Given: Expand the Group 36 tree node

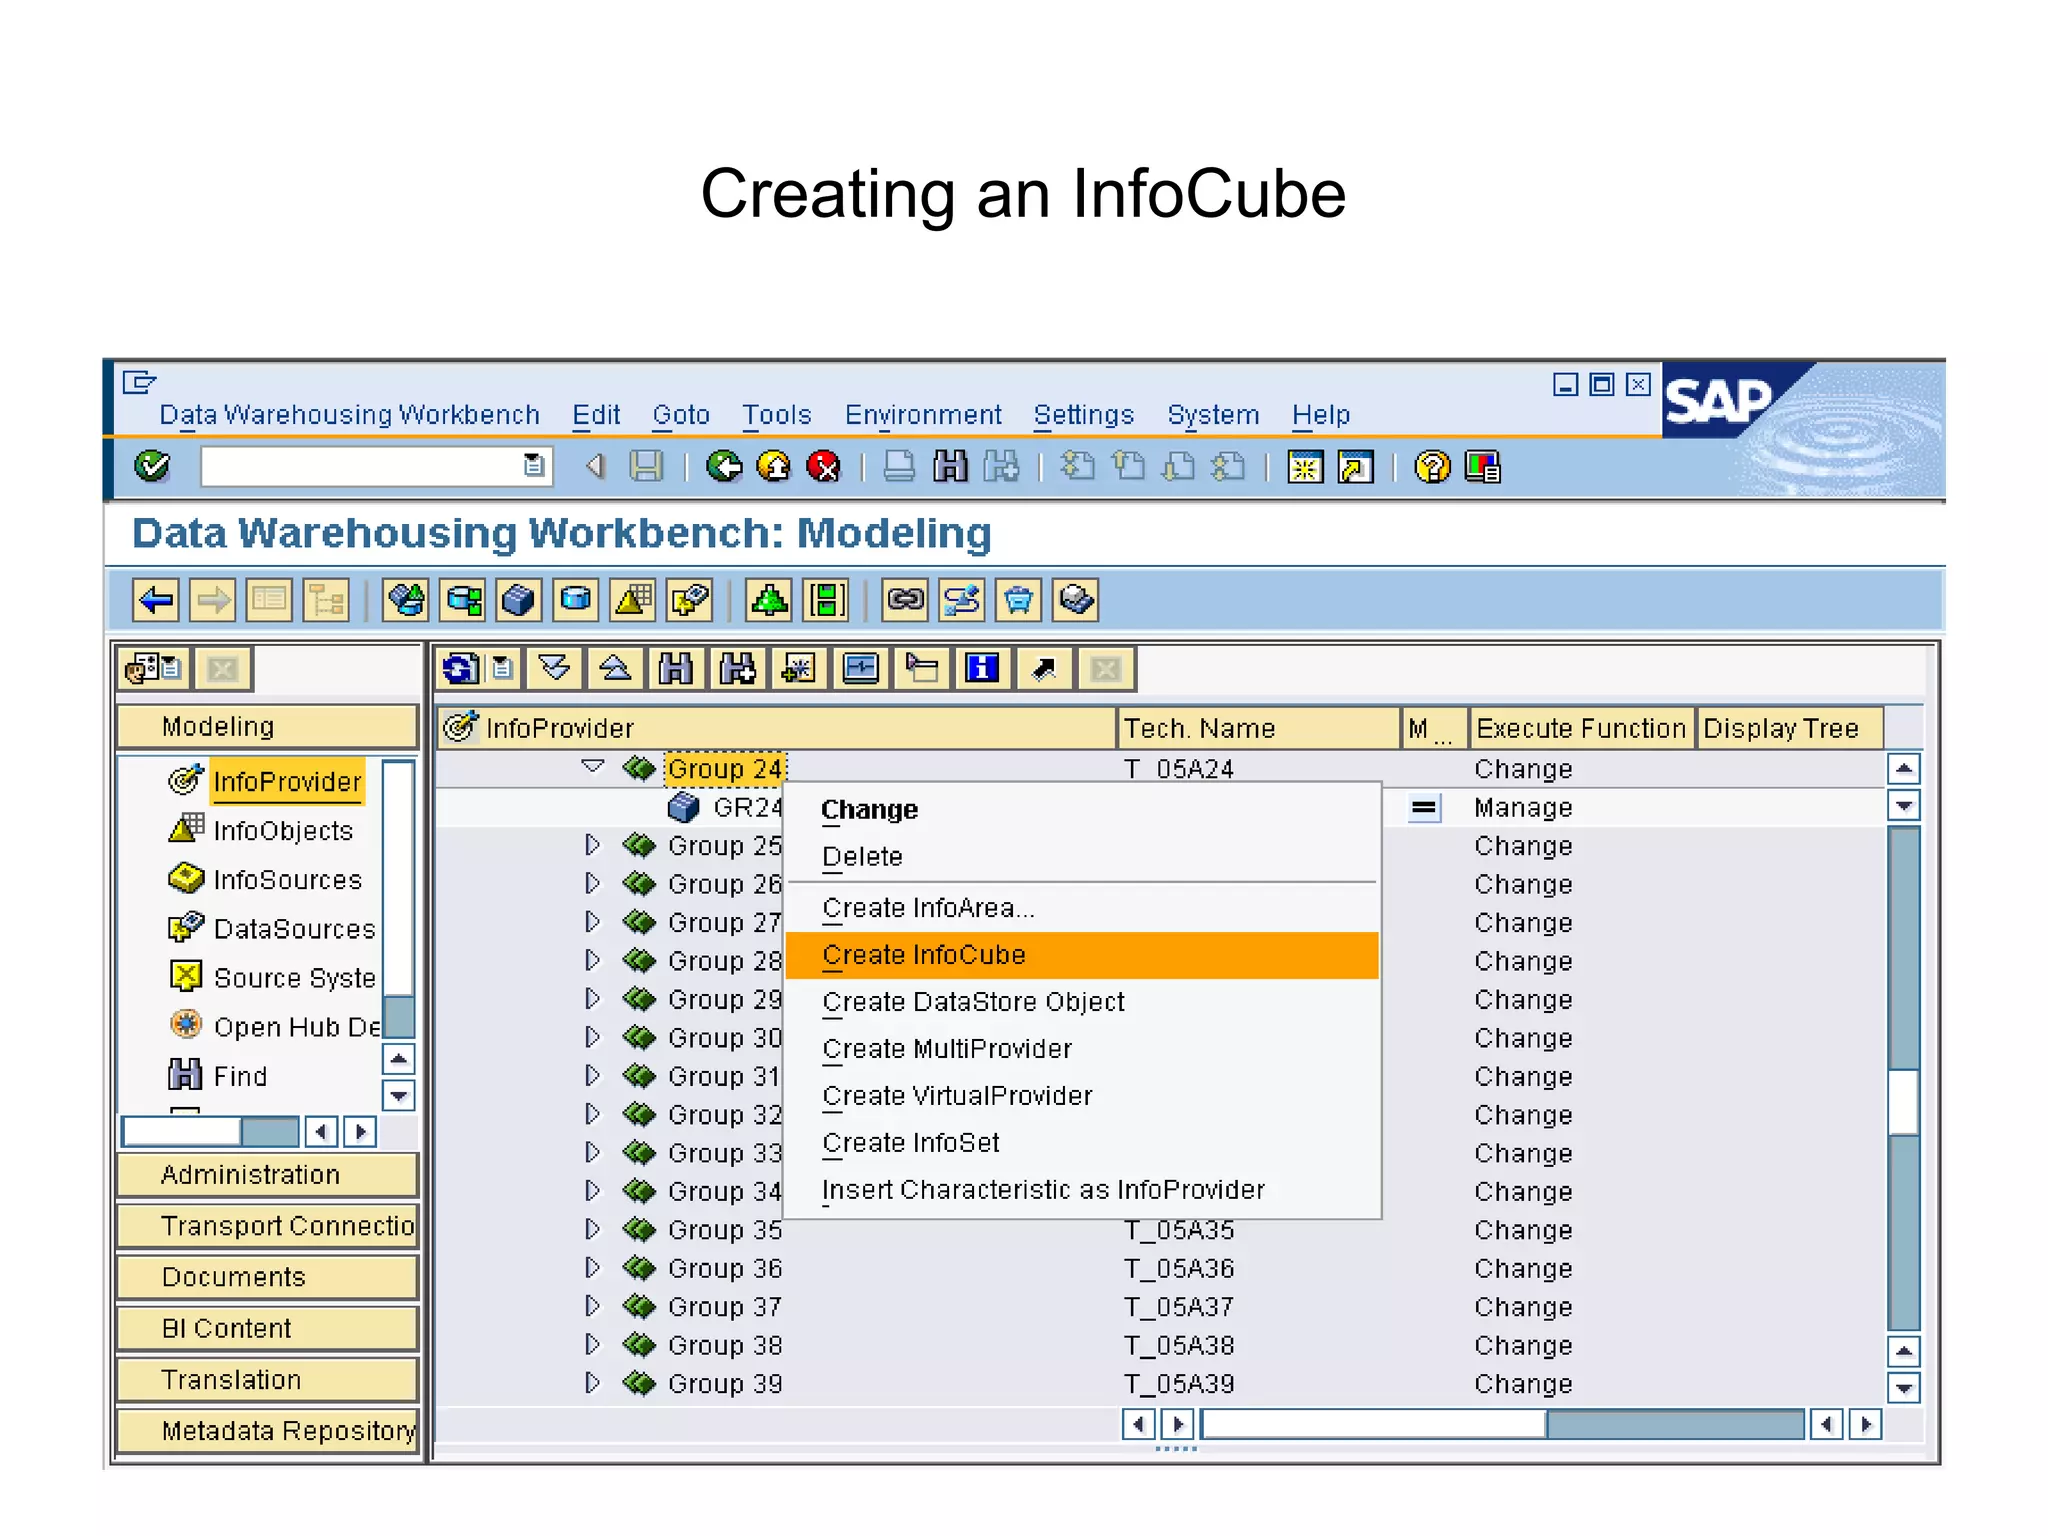Looking at the screenshot, I should pos(593,1268).
